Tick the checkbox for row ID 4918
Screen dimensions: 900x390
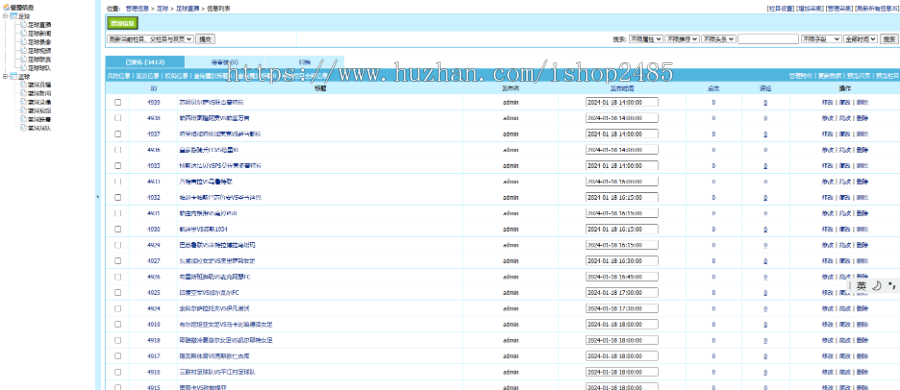pos(118,340)
